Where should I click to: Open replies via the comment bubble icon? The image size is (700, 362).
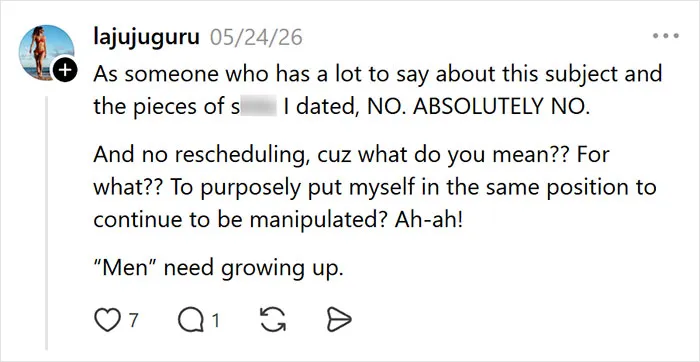pyautogui.click(x=190, y=320)
